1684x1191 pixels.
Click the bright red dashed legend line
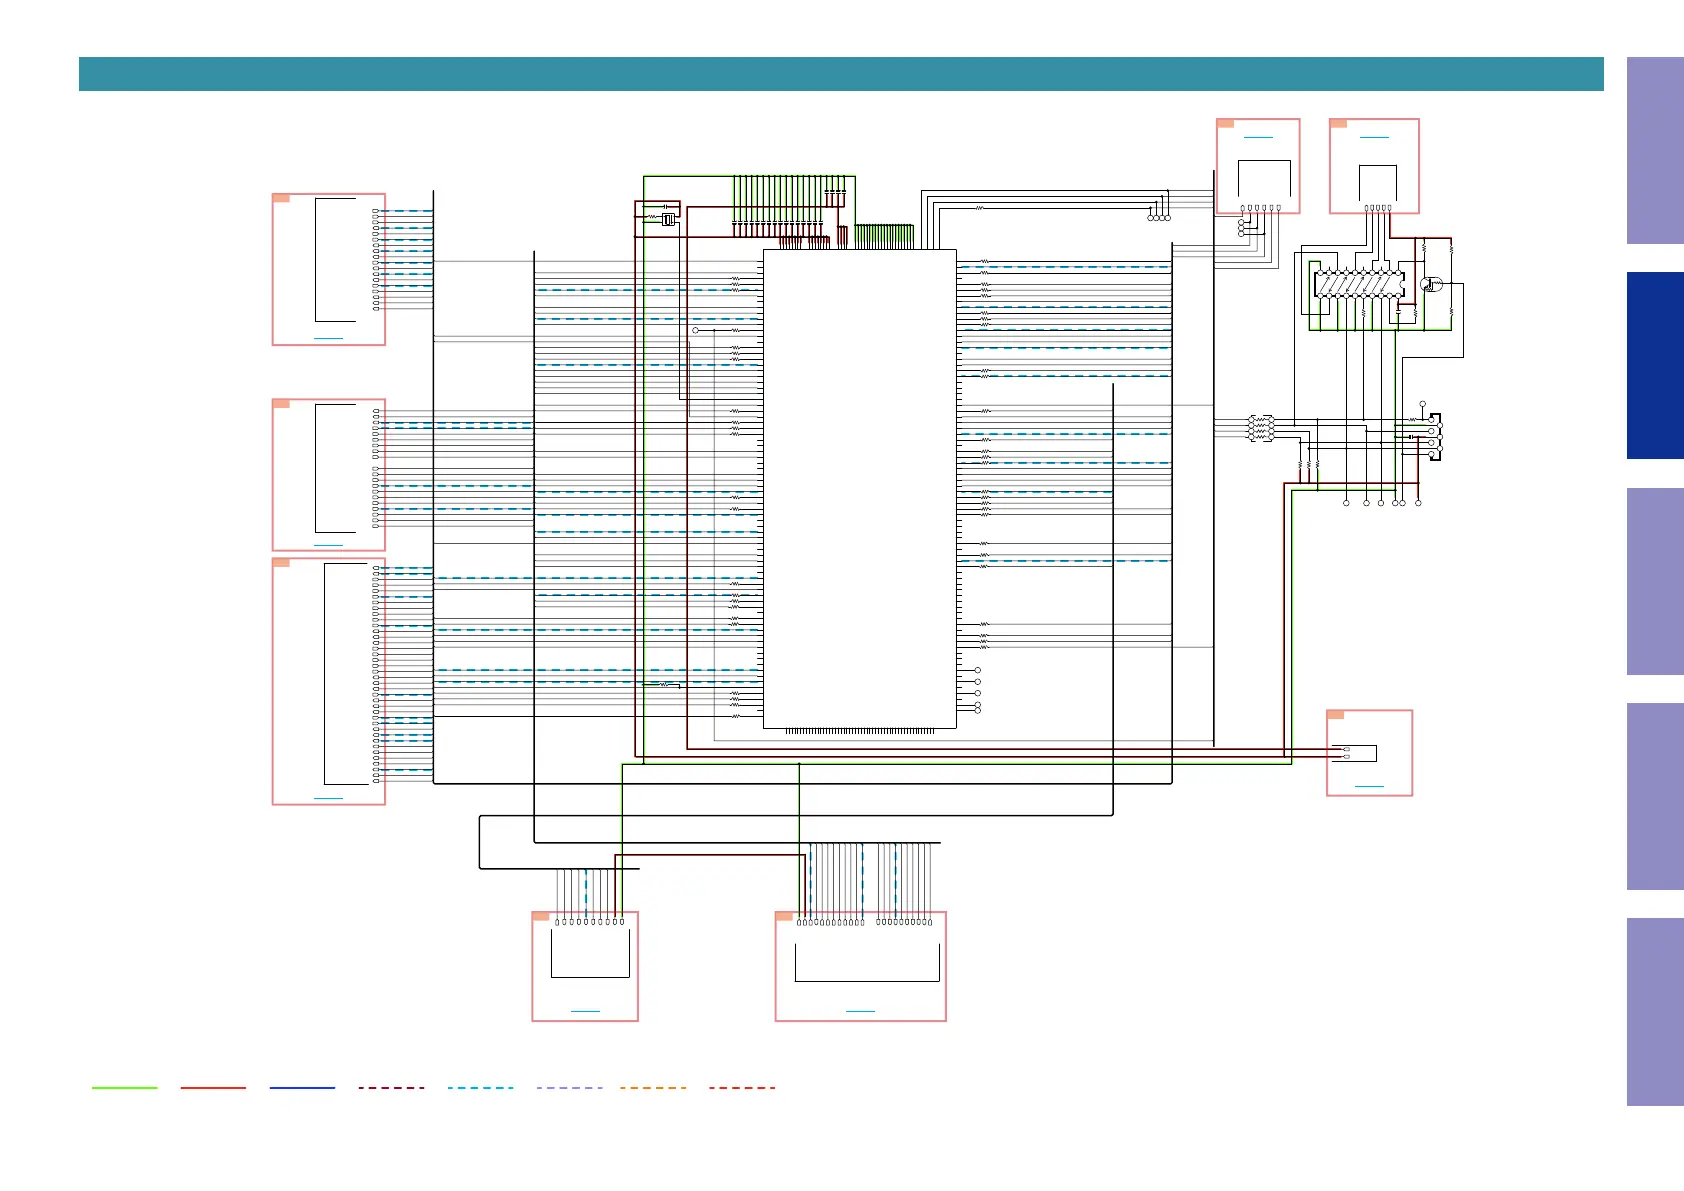[742, 1088]
